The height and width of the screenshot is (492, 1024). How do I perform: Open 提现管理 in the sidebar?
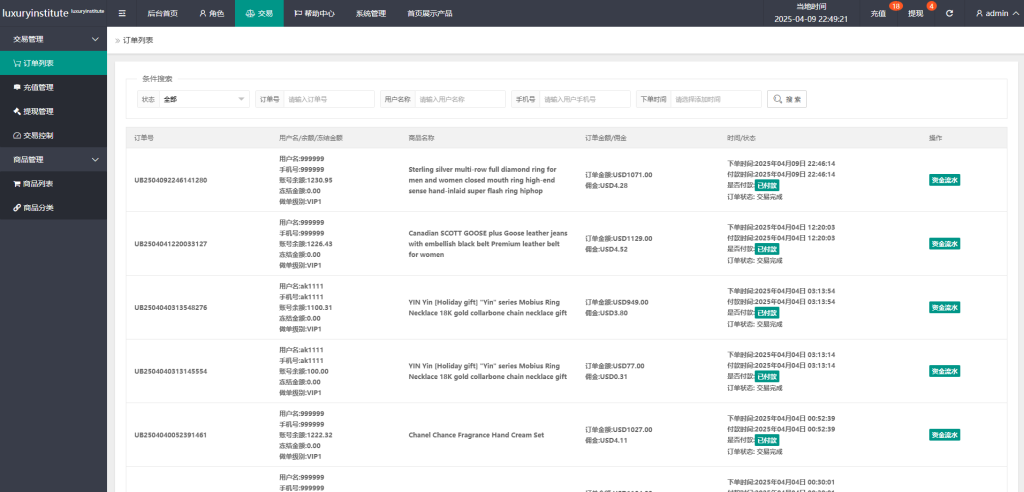54,112
